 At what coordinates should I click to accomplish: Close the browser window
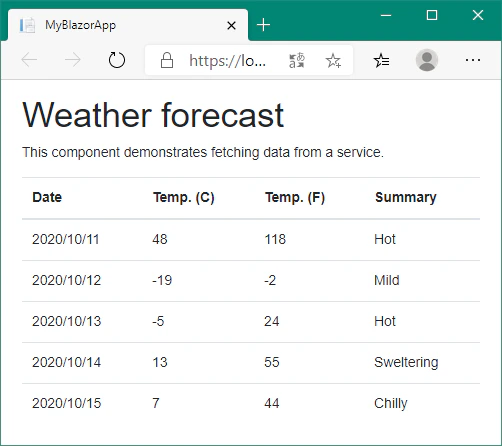click(478, 15)
